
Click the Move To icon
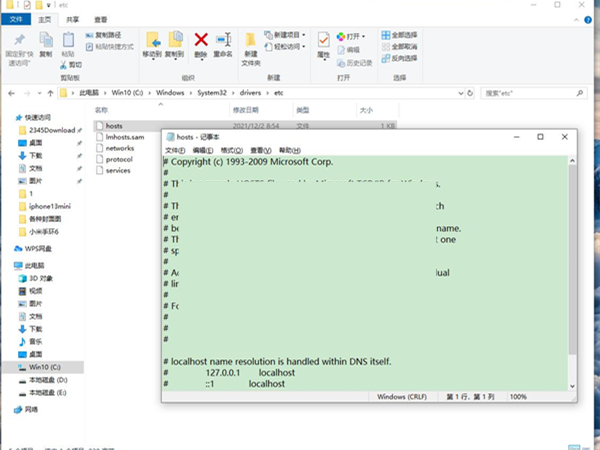[152, 41]
